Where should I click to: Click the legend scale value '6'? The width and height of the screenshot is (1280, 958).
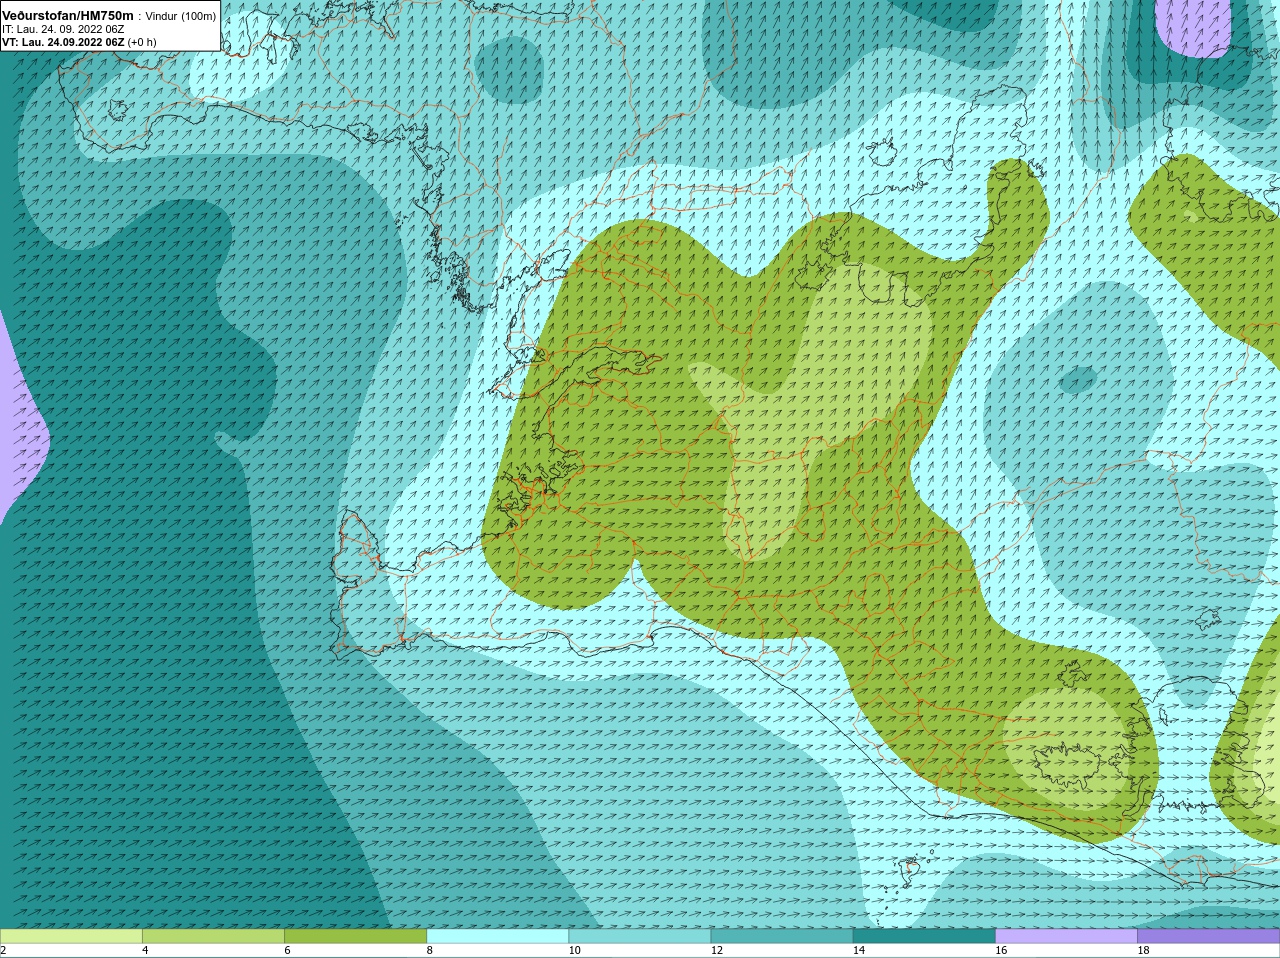(287, 951)
